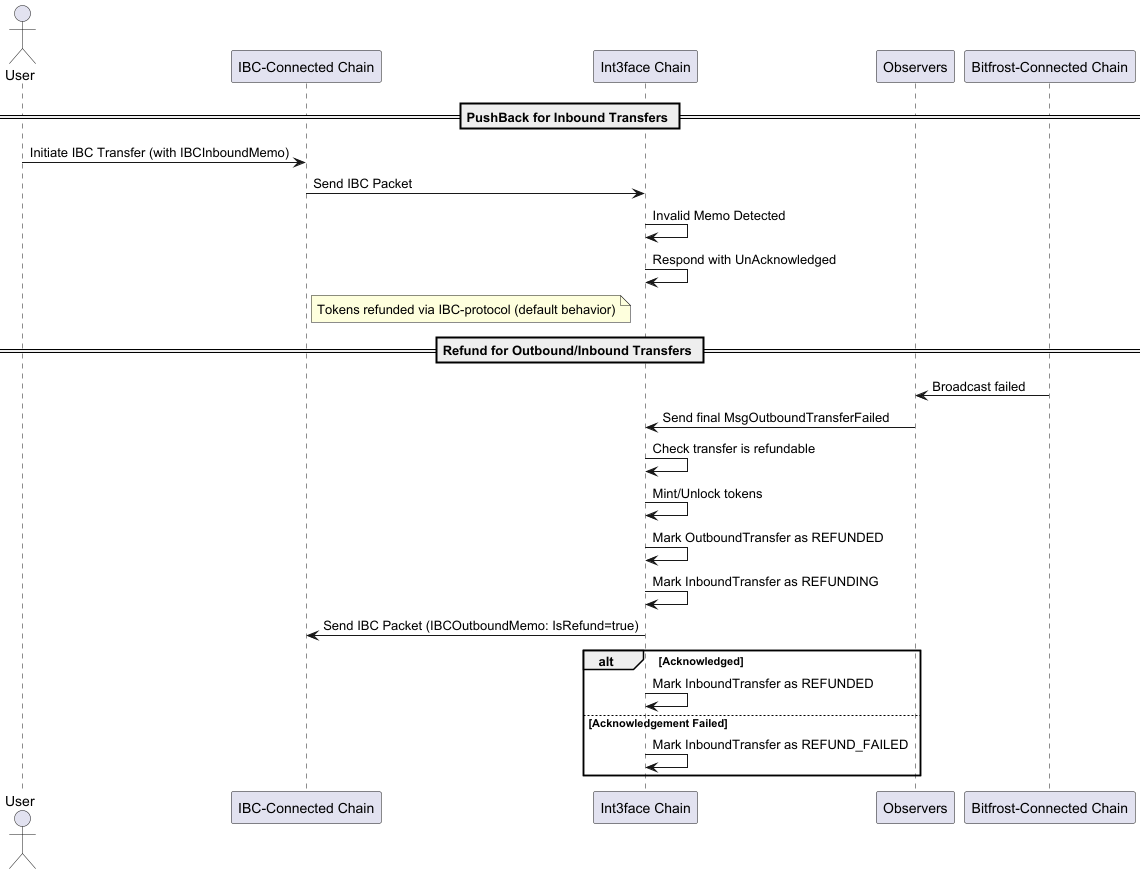Select the yellow note about tokens refunded
Screen dimensions: 1146x874
pos(470,310)
